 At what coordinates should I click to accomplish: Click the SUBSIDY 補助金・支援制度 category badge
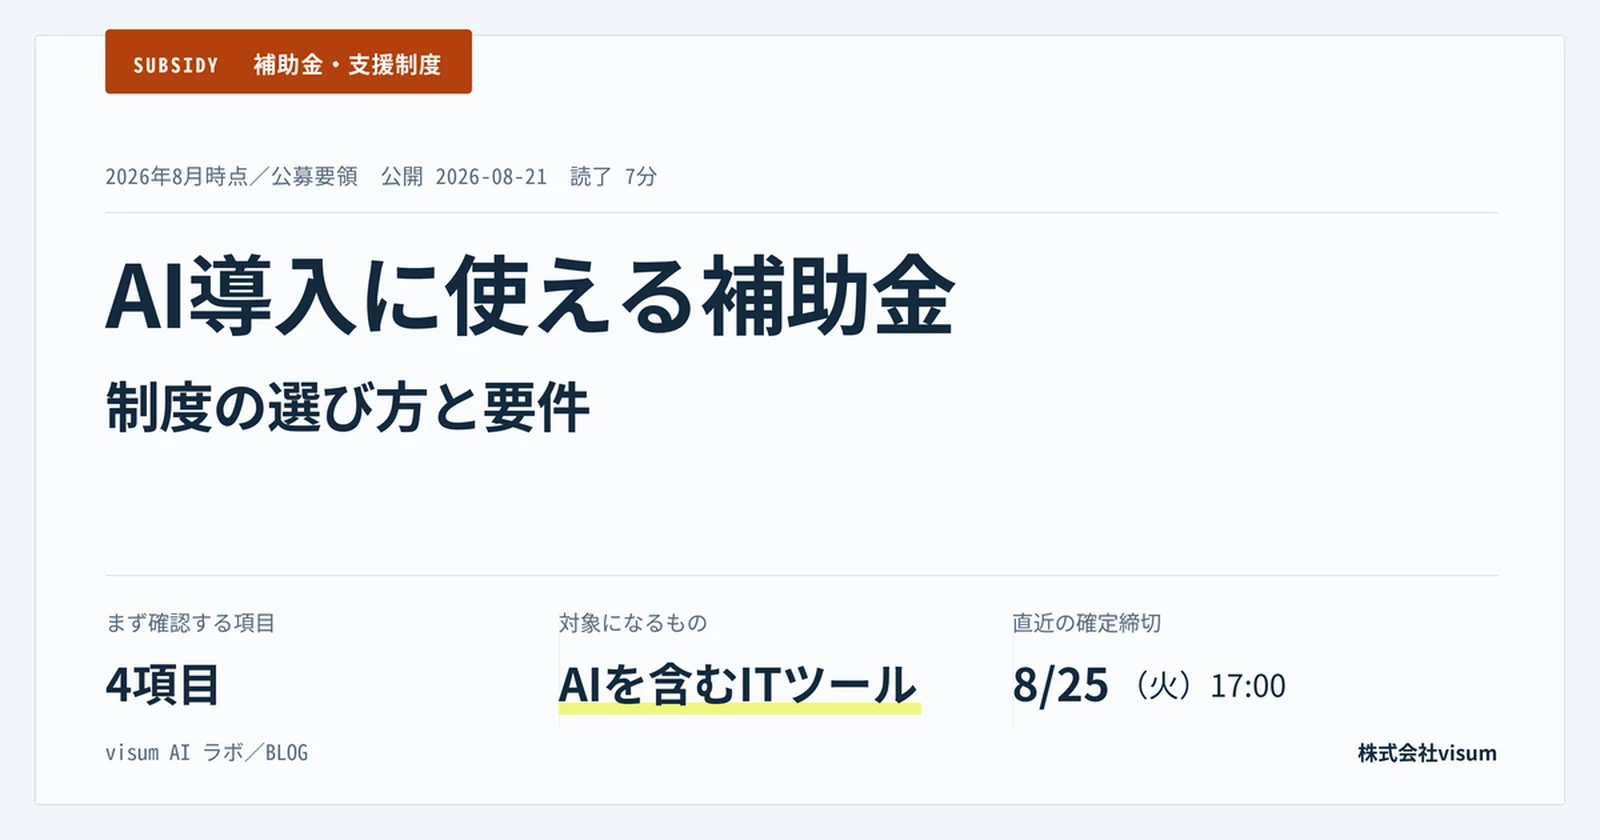(288, 62)
